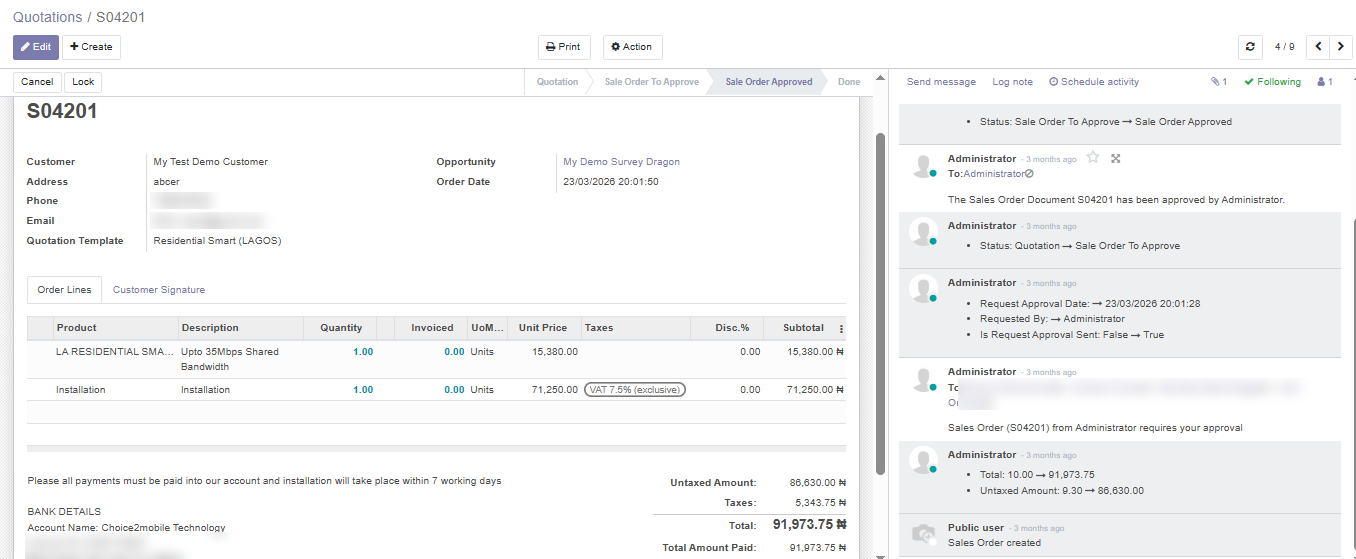The height and width of the screenshot is (559, 1356).
Task: Select Sale Order Approved stage
Action: (x=768, y=82)
